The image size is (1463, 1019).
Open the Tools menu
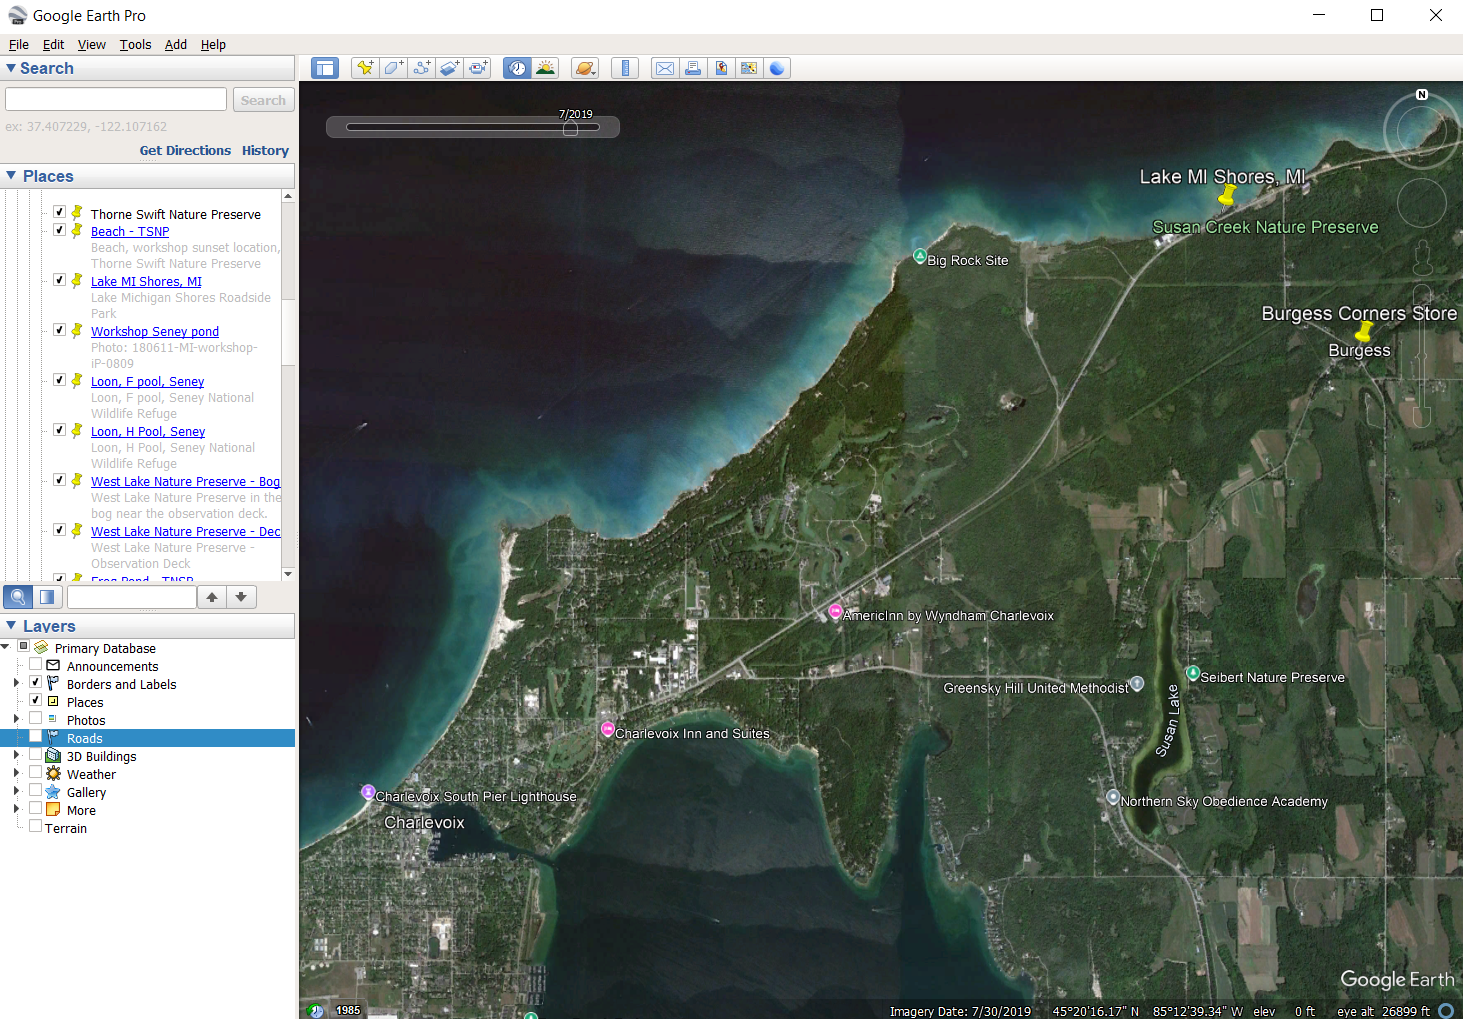135,45
